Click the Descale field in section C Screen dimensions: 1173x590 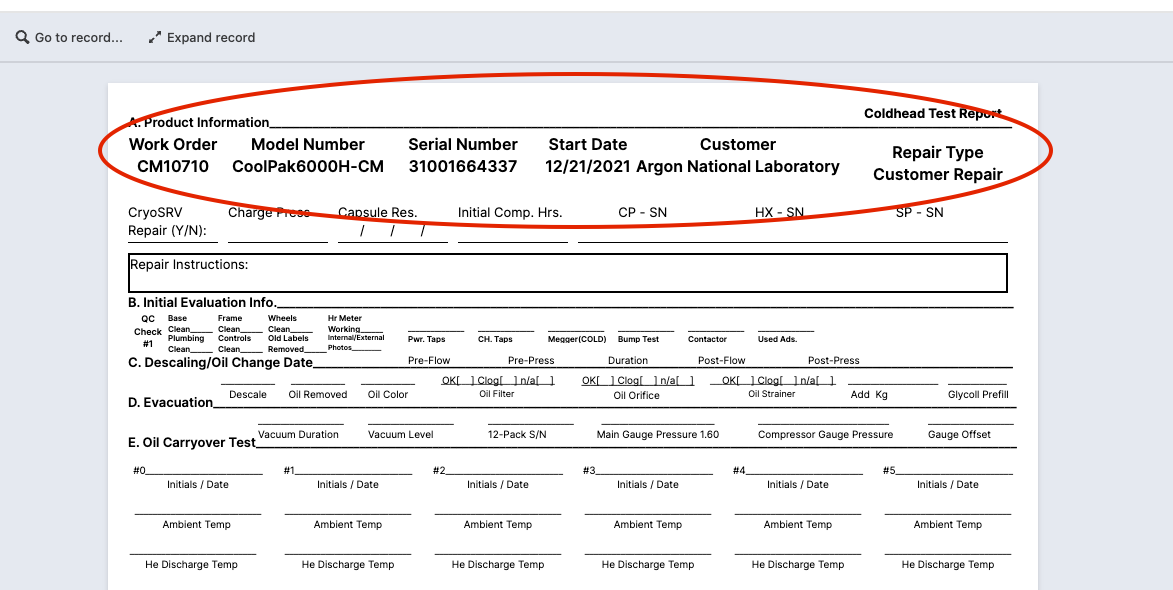[x=246, y=382]
